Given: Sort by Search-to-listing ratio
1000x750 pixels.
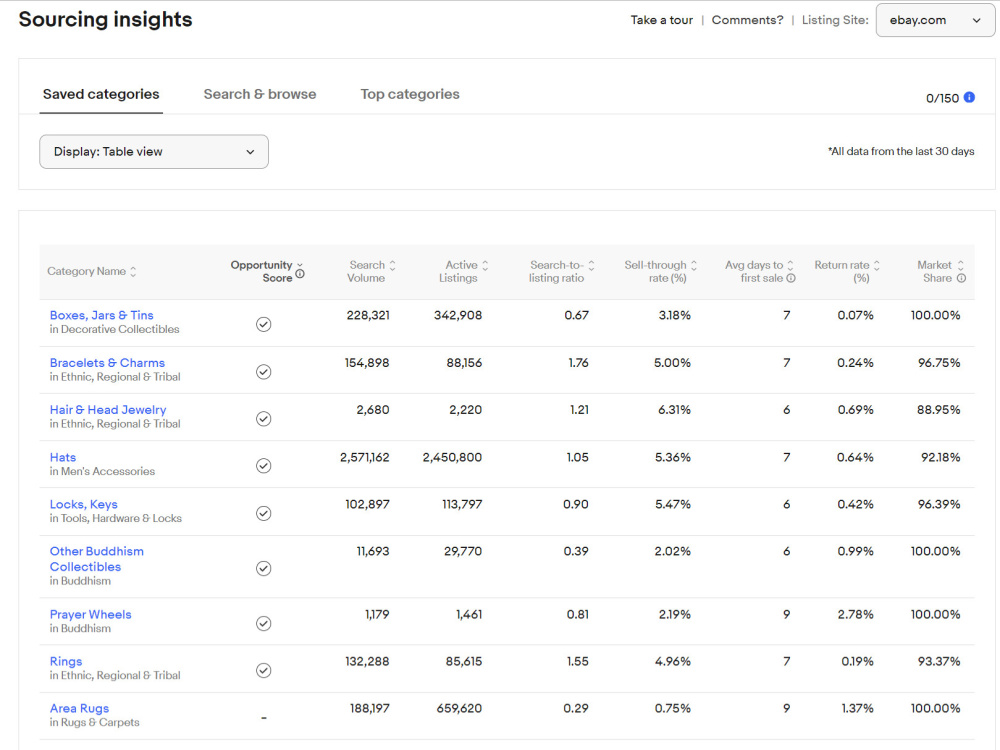Looking at the screenshot, I should pyautogui.click(x=591, y=265).
